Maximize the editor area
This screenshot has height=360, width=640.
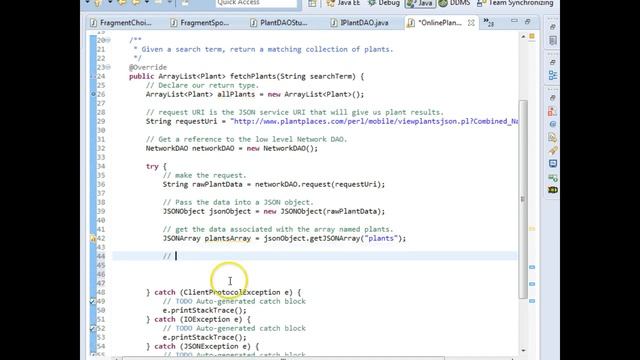pos(527,21)
